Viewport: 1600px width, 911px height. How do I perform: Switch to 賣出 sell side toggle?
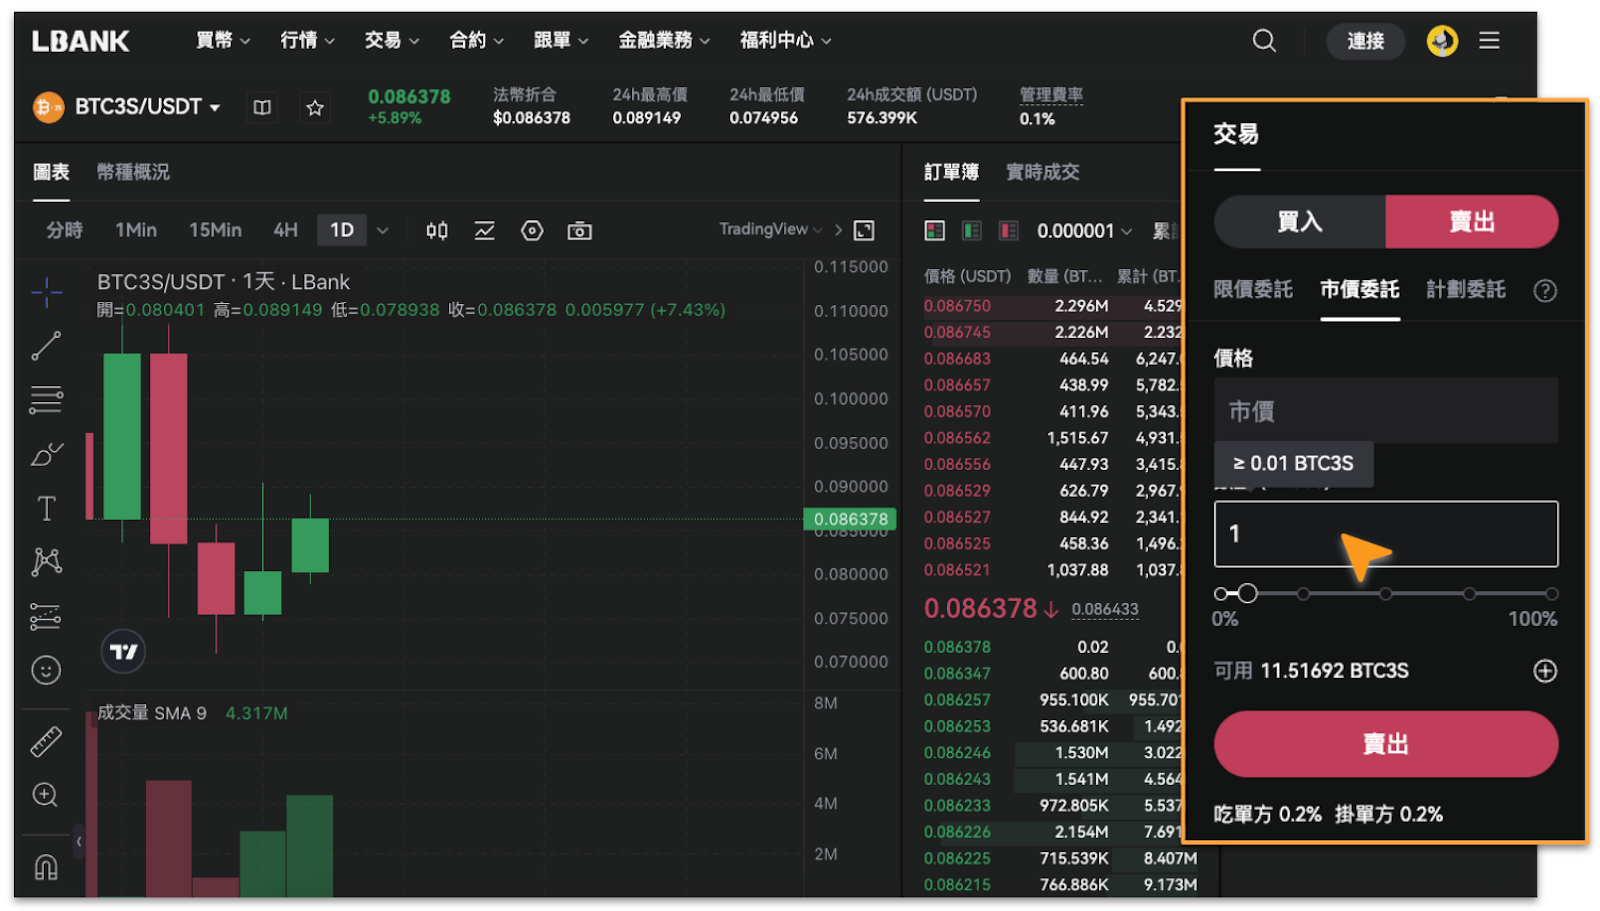point(1472,222)
